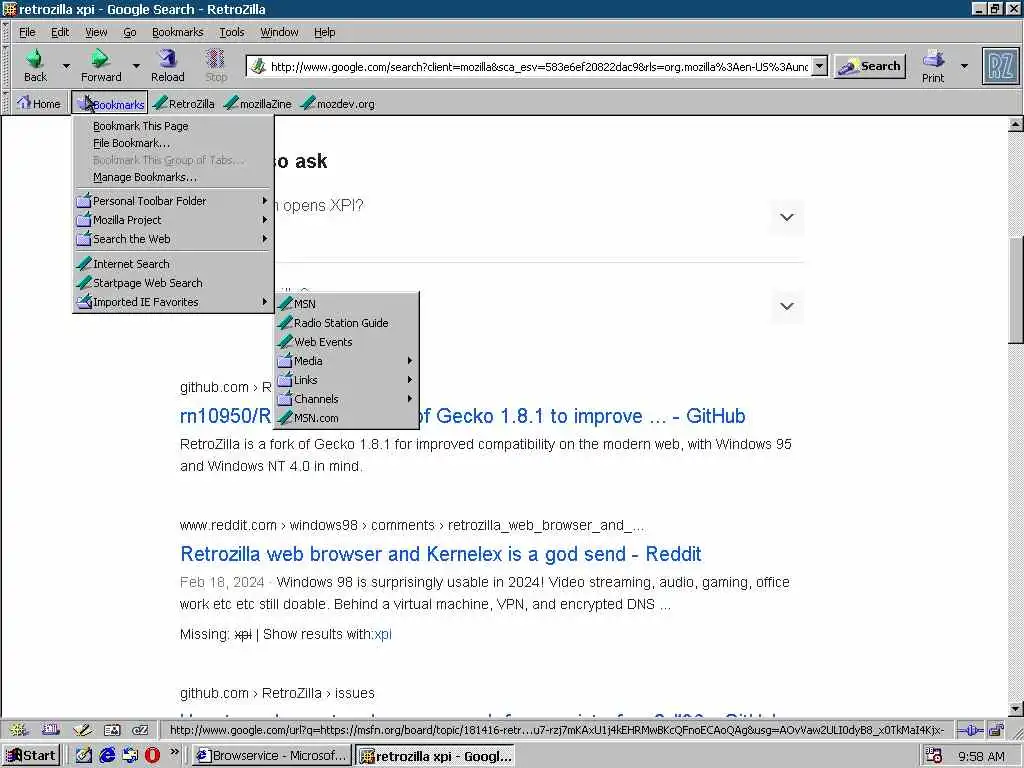The height and width of the screenshot is (768, 1024).
Task: Choose File Bookmark… entry
Action: 172,143
